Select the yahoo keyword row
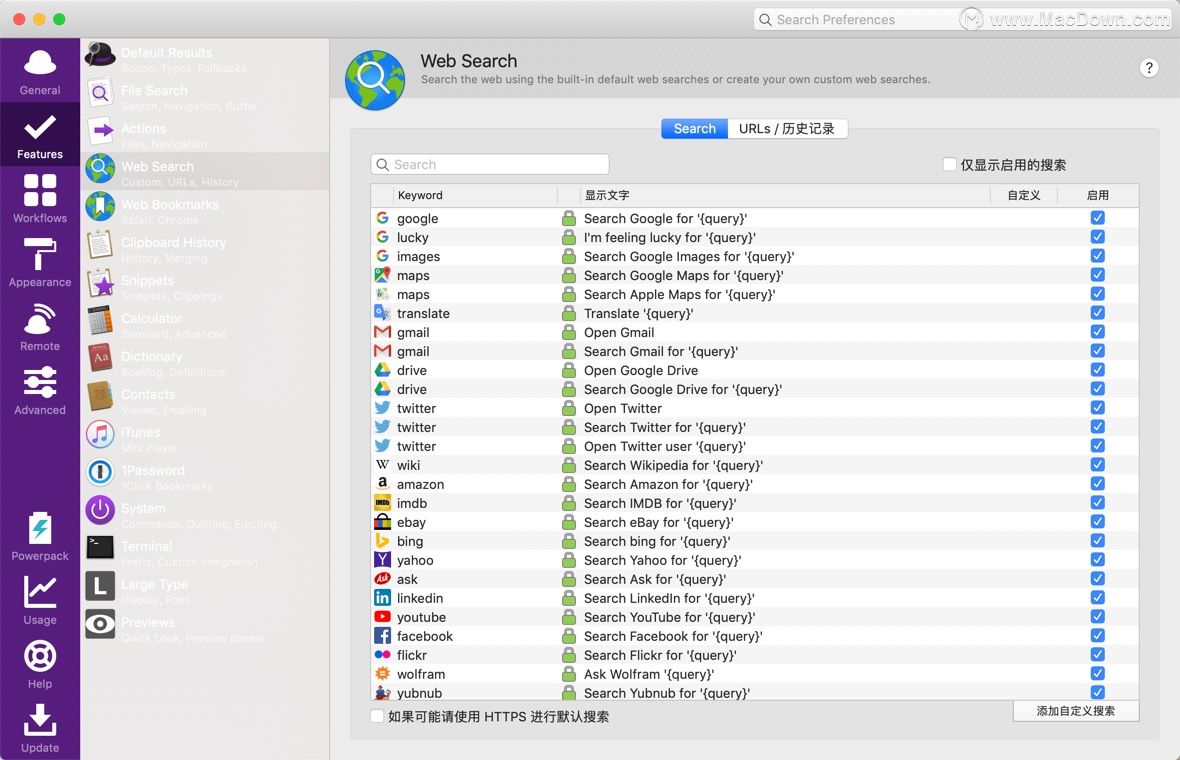1180x760 pixels. click(755, 560)
